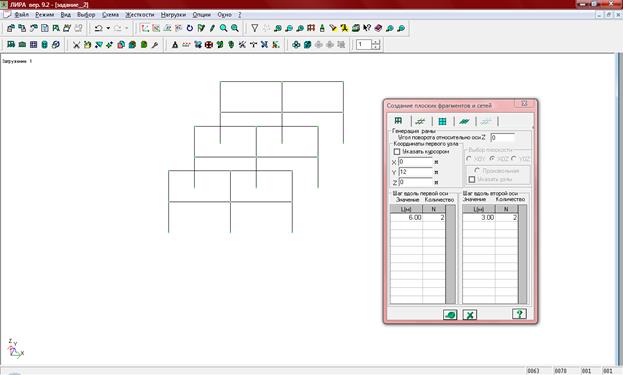623x375 pixels.
Task: Click the load case number field showing 1
Action: pyautogui.click(x=364, y=44)
